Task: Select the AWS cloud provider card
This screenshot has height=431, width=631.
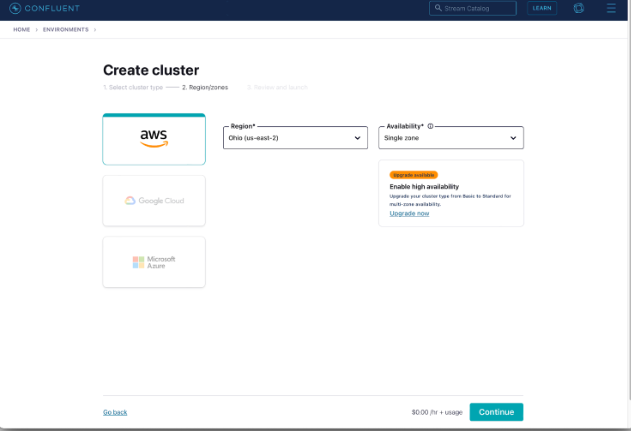Action: tap(154, 139)
